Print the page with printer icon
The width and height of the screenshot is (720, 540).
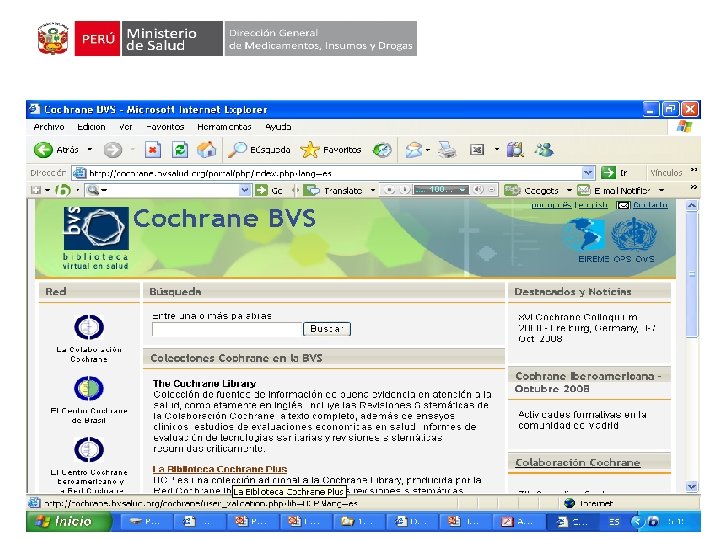446,150
